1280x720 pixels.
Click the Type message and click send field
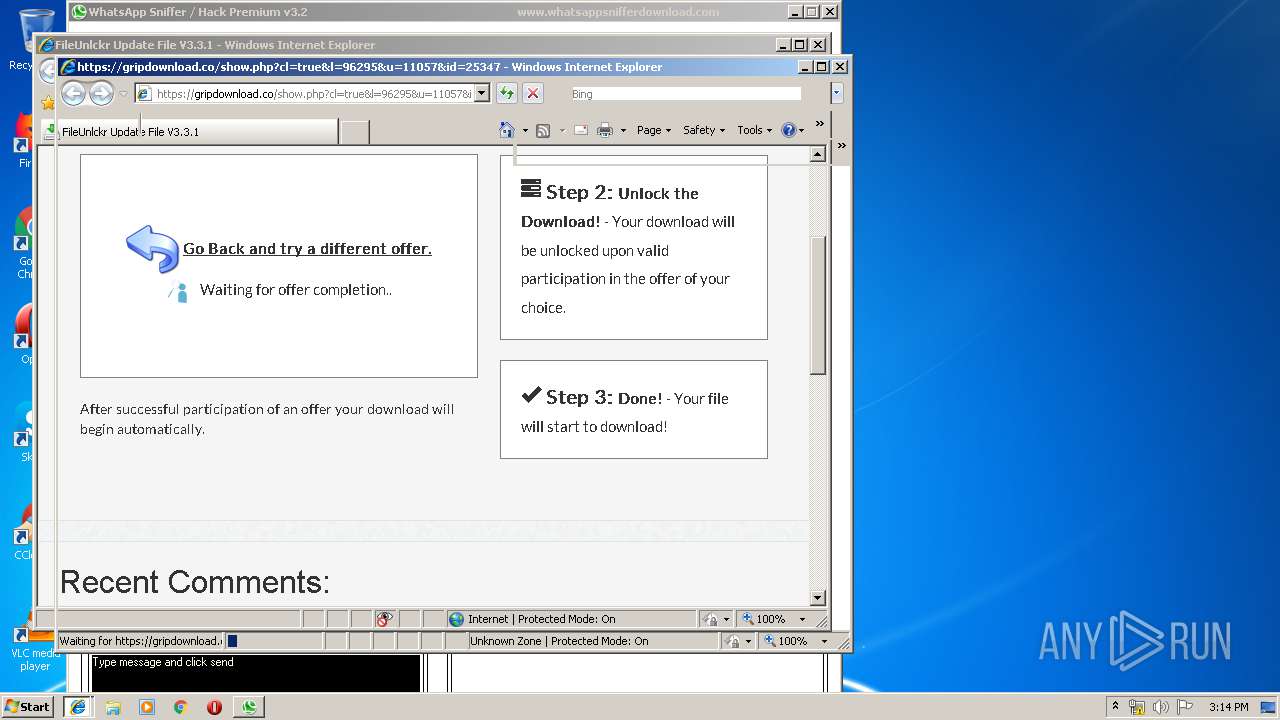pyautogui.click(x=255, y=672)
